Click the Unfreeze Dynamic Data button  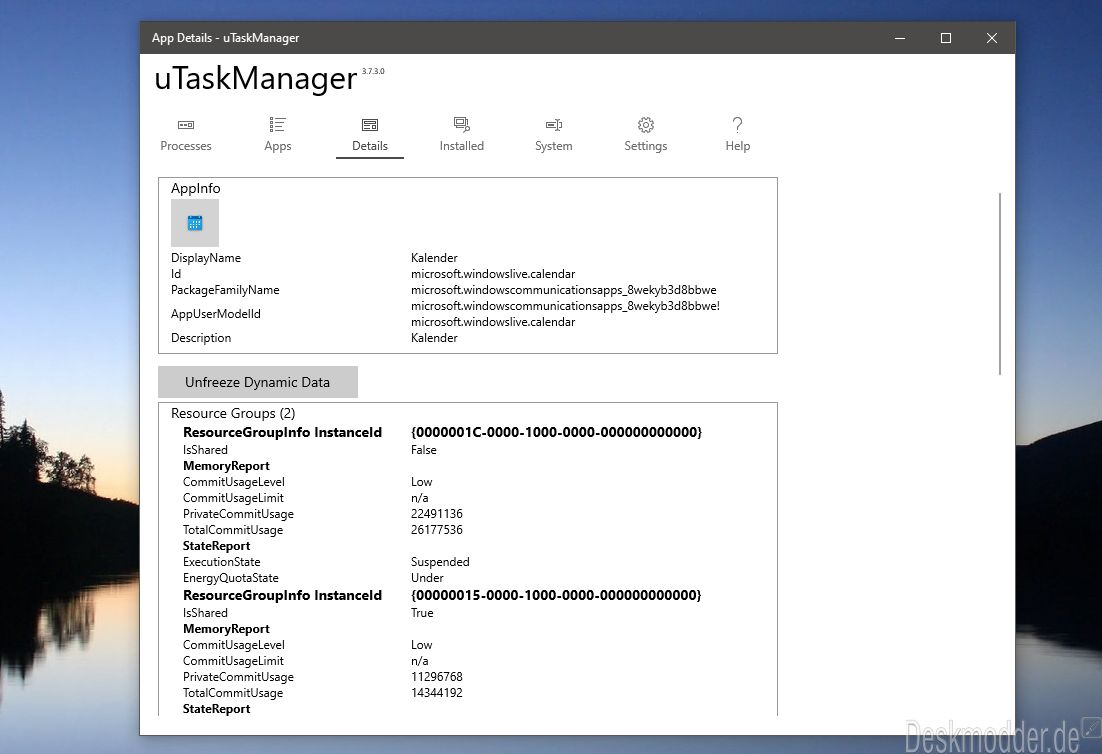click(258, 382)
